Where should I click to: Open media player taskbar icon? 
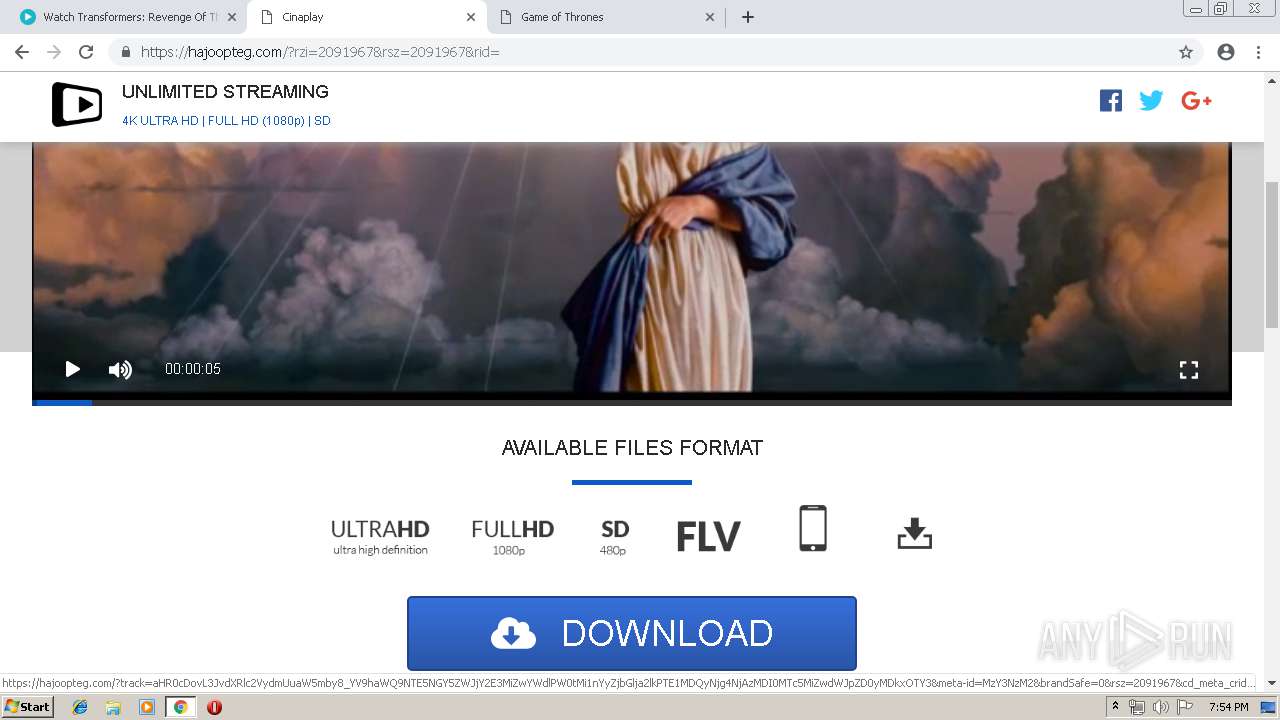[x=147, y=707]
